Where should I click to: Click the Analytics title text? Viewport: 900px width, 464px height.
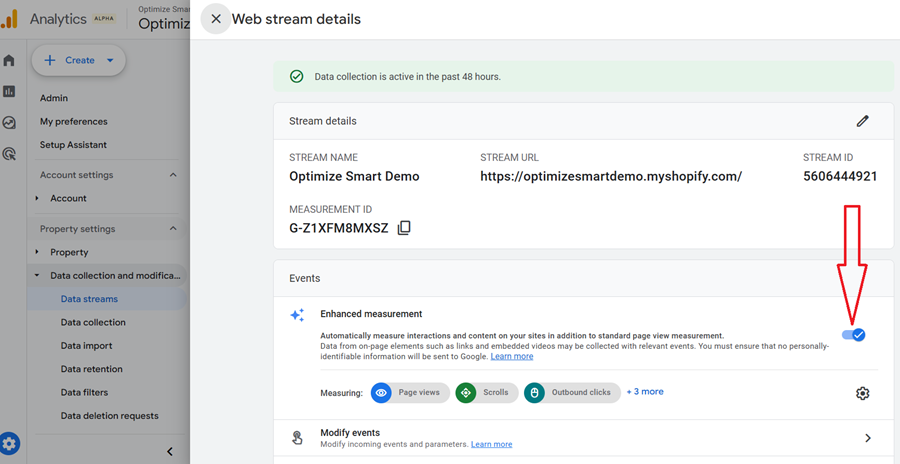pos(58,19)
